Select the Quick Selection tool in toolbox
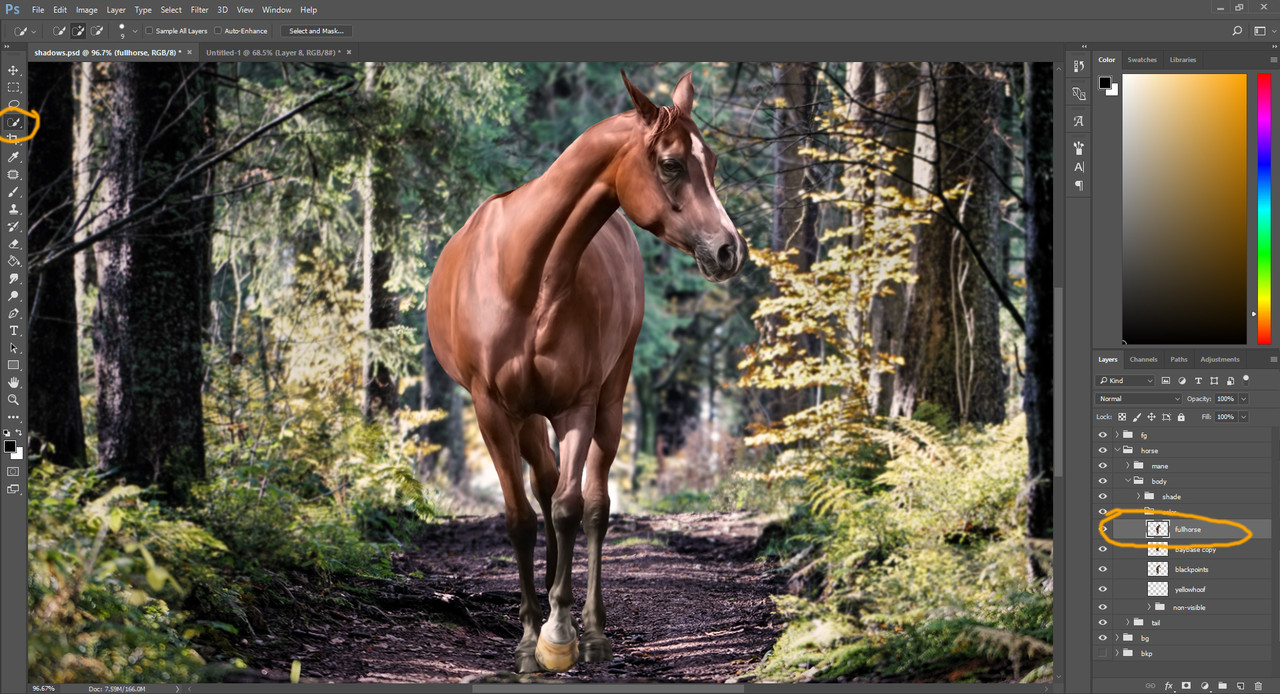Screen dimensions: 1280x694 click(13, 123)
